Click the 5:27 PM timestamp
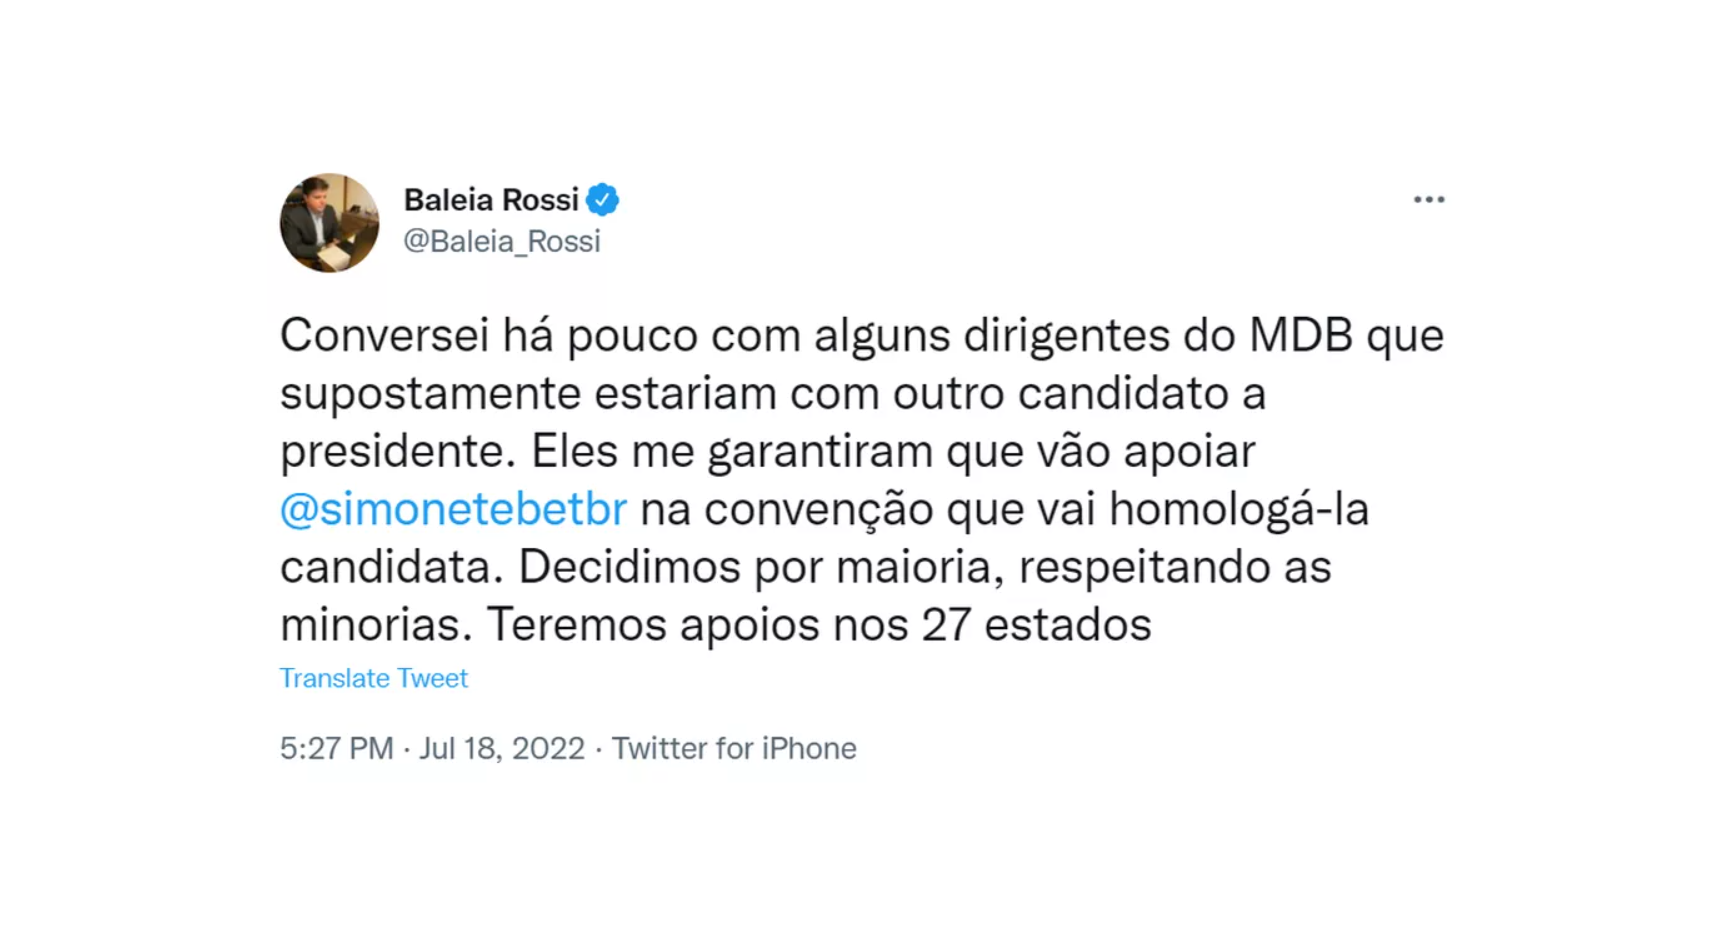The width and height of the screenshot is (1722, 944). pos(336,748)
